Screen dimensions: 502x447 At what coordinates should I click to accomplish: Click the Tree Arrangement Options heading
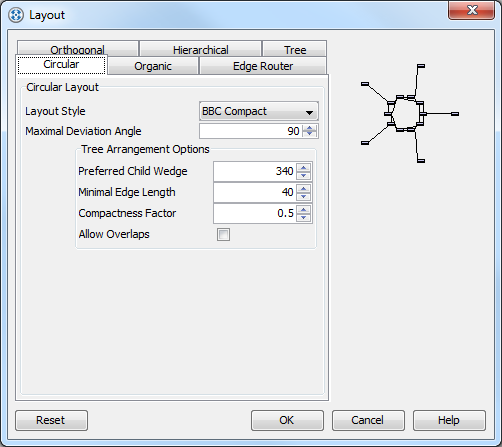[x=145, y=149]
